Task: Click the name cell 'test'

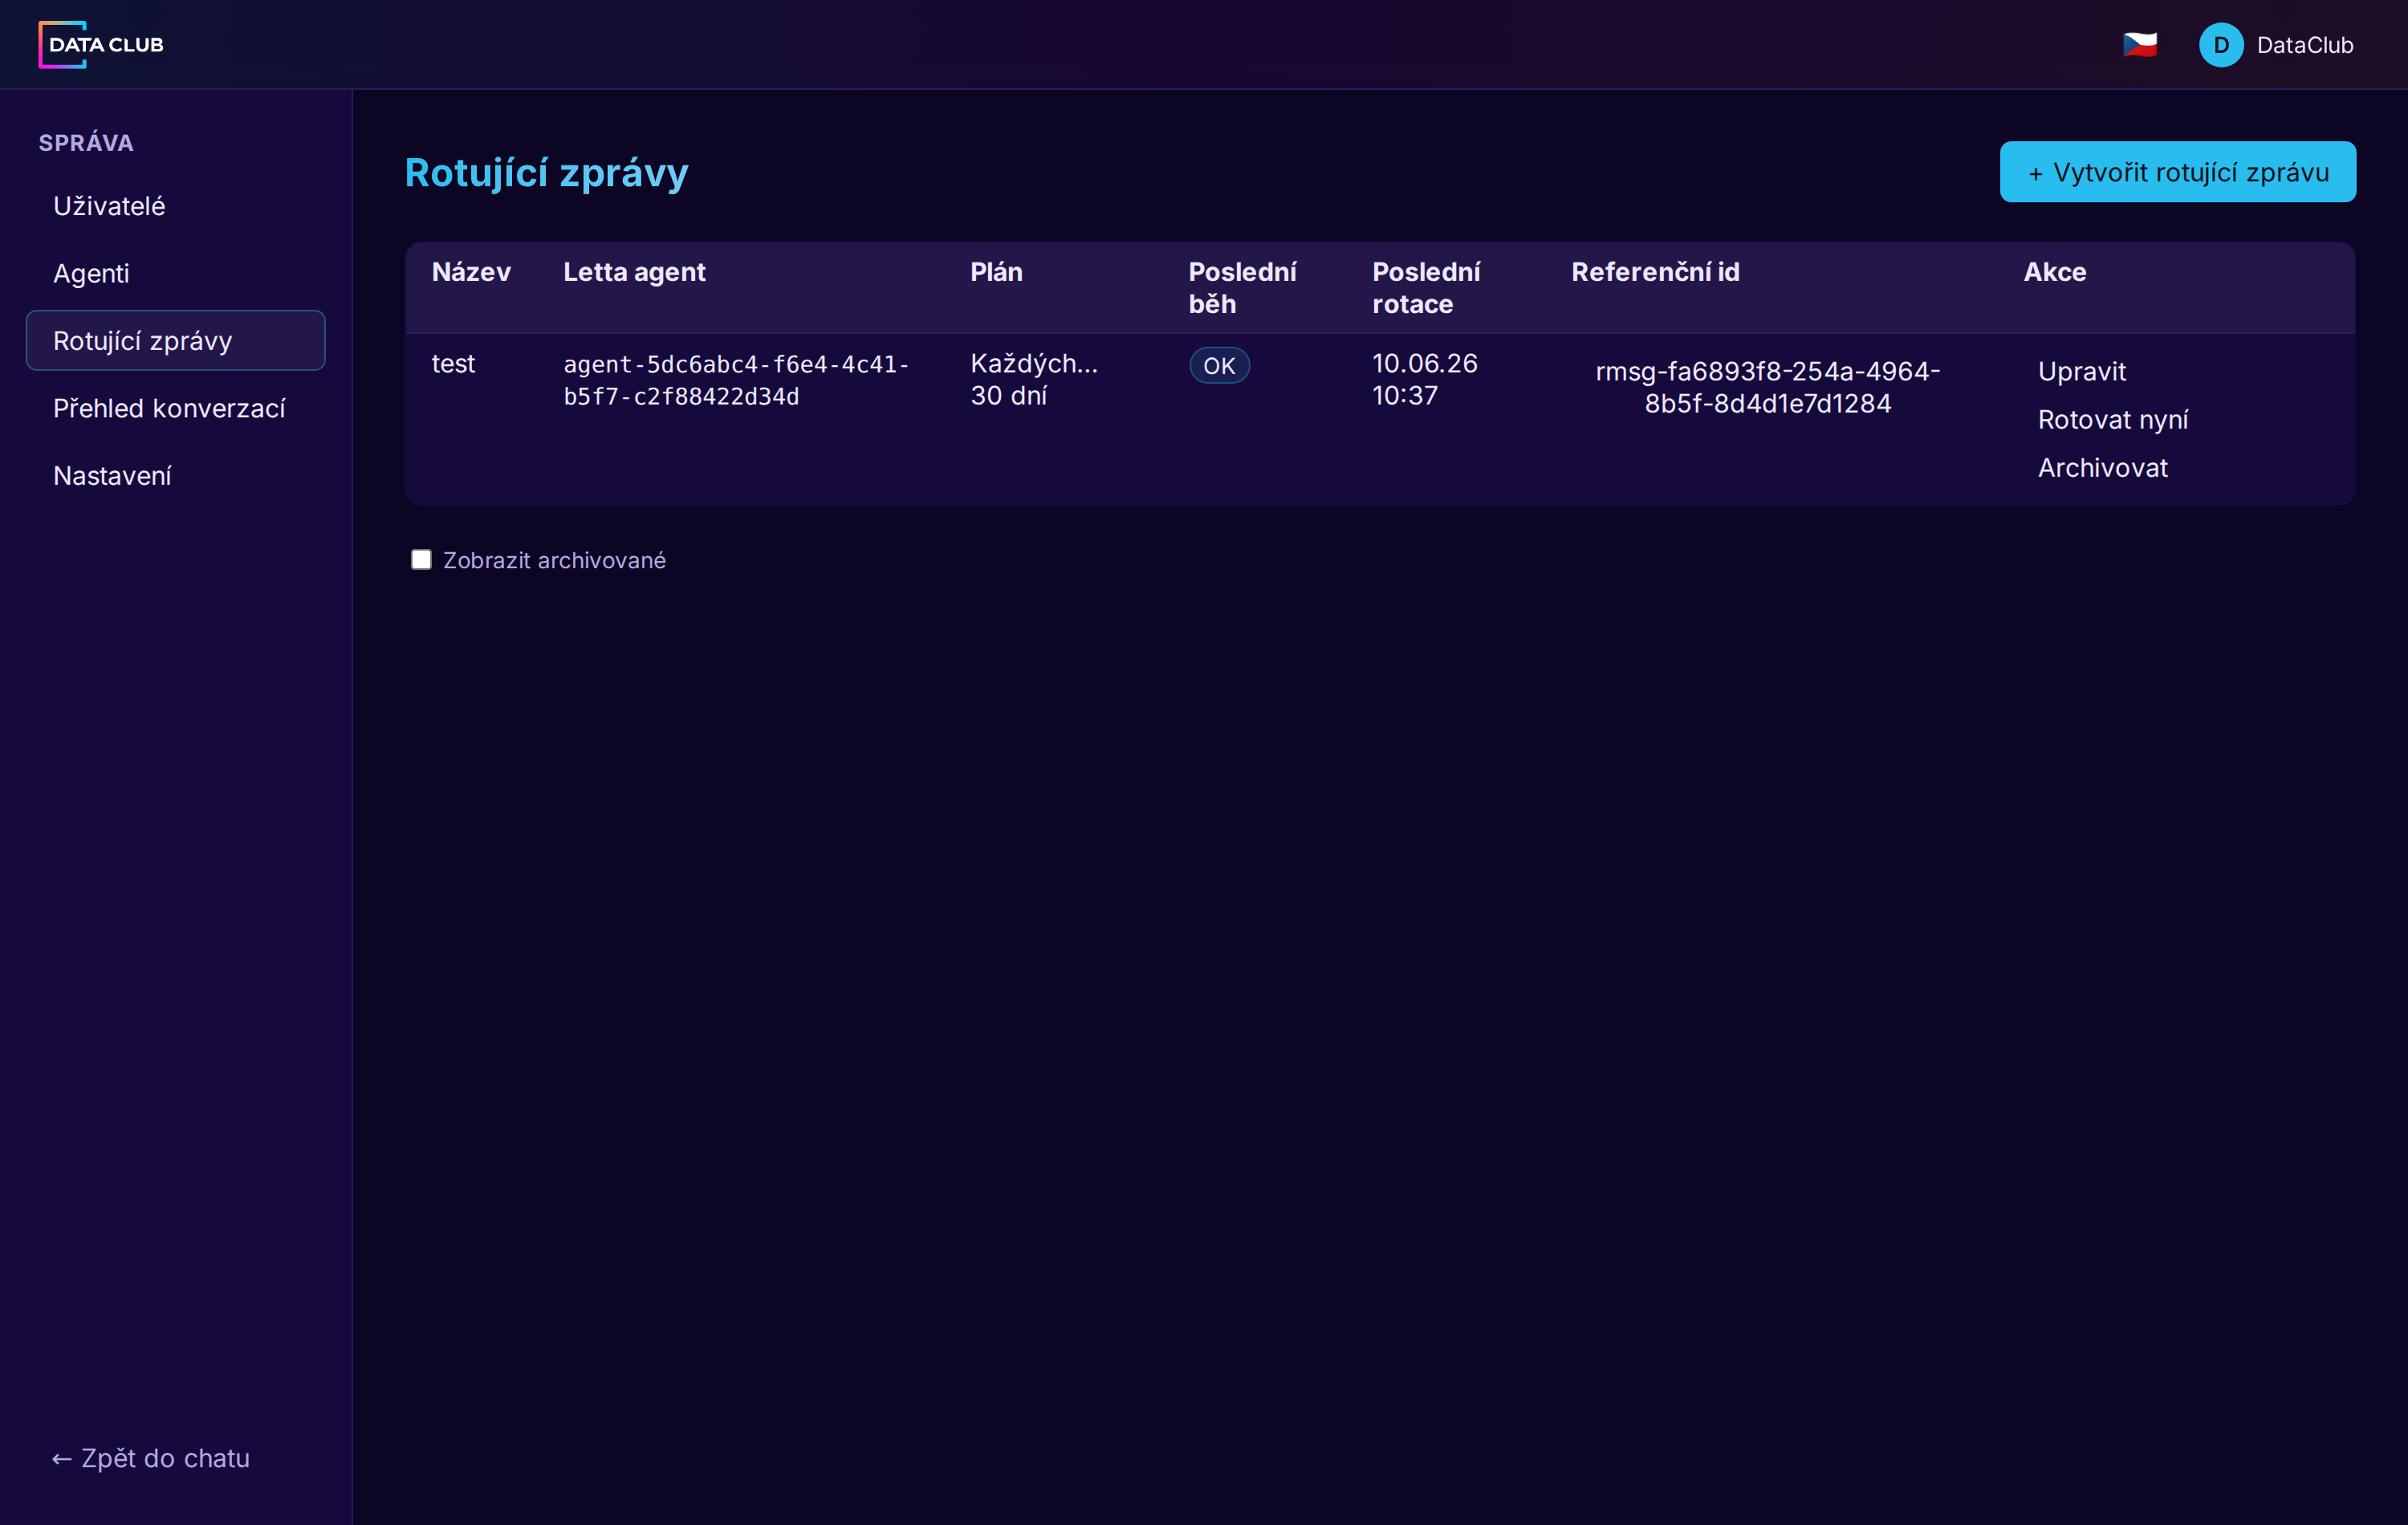Action: click(453, 363)
